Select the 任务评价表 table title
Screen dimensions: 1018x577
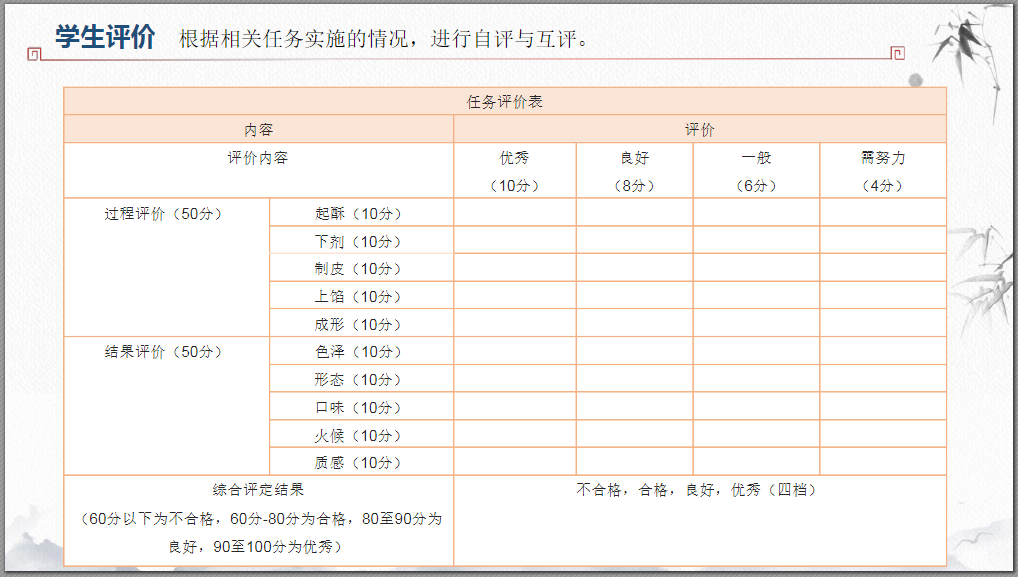pyautogui.click(x=504, y=101)
